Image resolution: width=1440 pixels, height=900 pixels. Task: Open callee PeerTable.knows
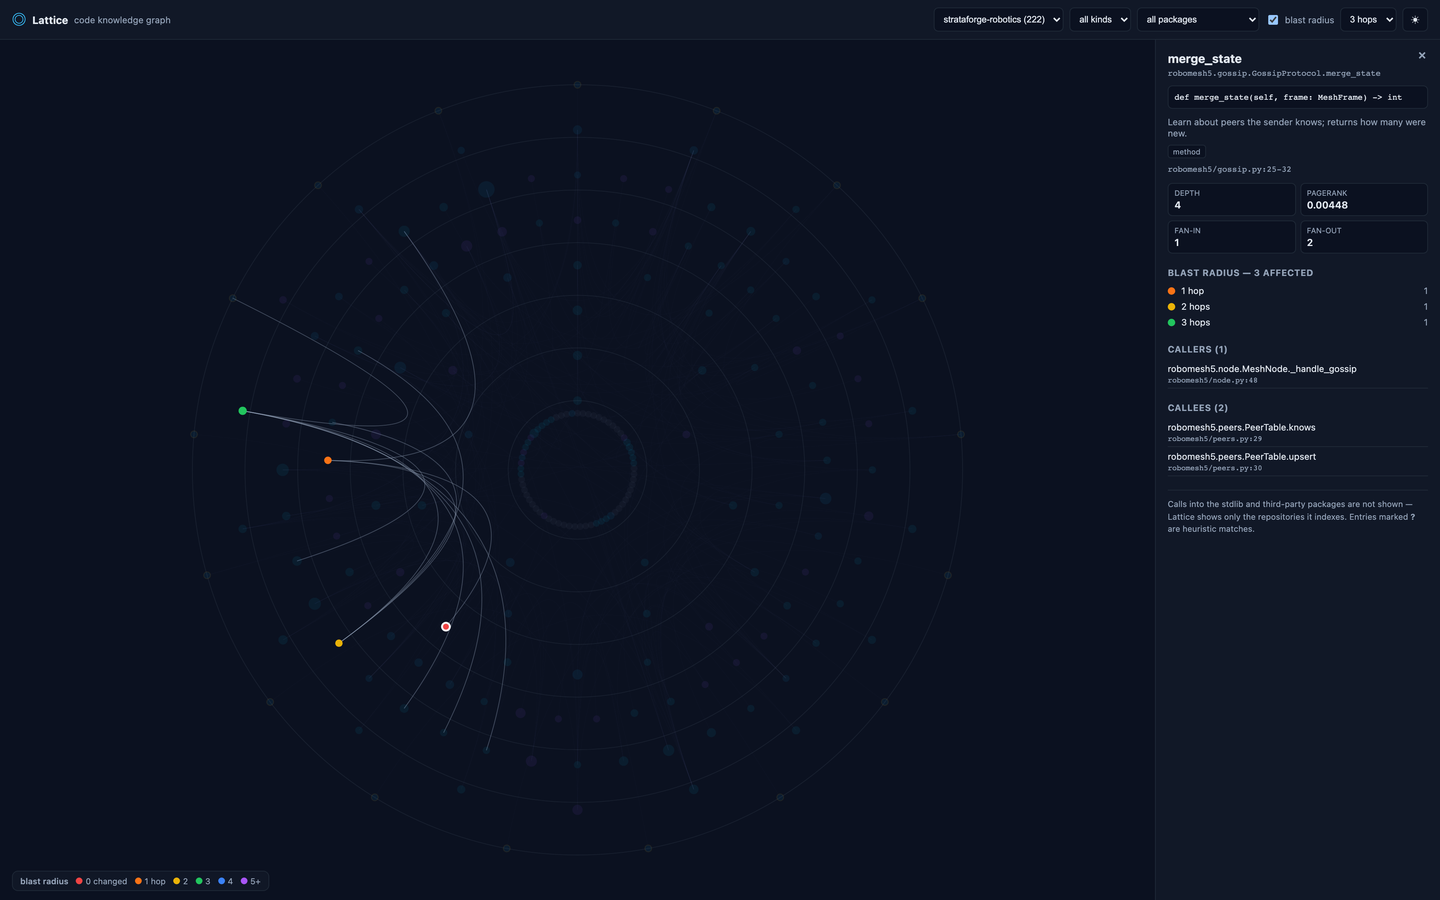(x=1297, y=432)
